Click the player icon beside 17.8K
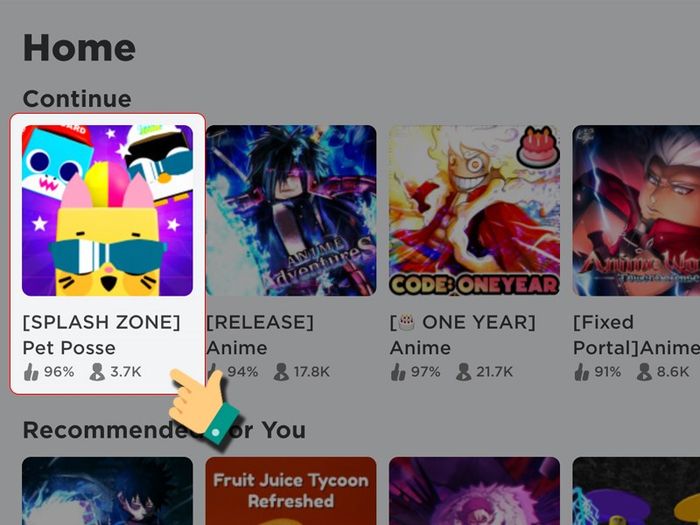Viewport: 700px width, 525px height. (281, 371)
